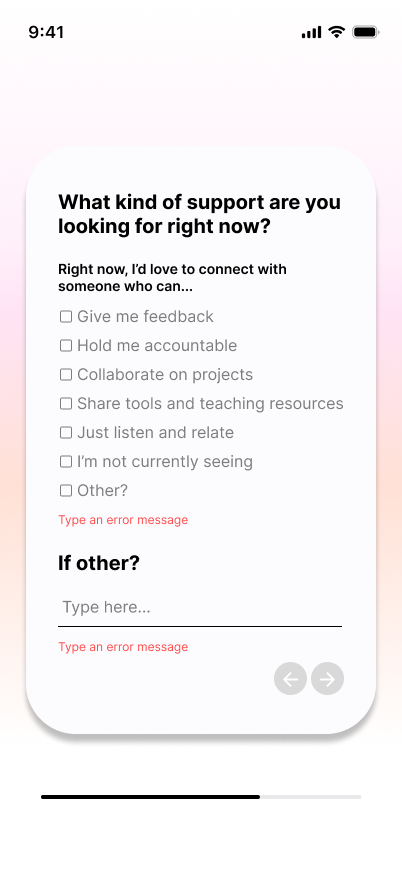Toggle the I'm not currently seeing checkbox

point(66,462)
